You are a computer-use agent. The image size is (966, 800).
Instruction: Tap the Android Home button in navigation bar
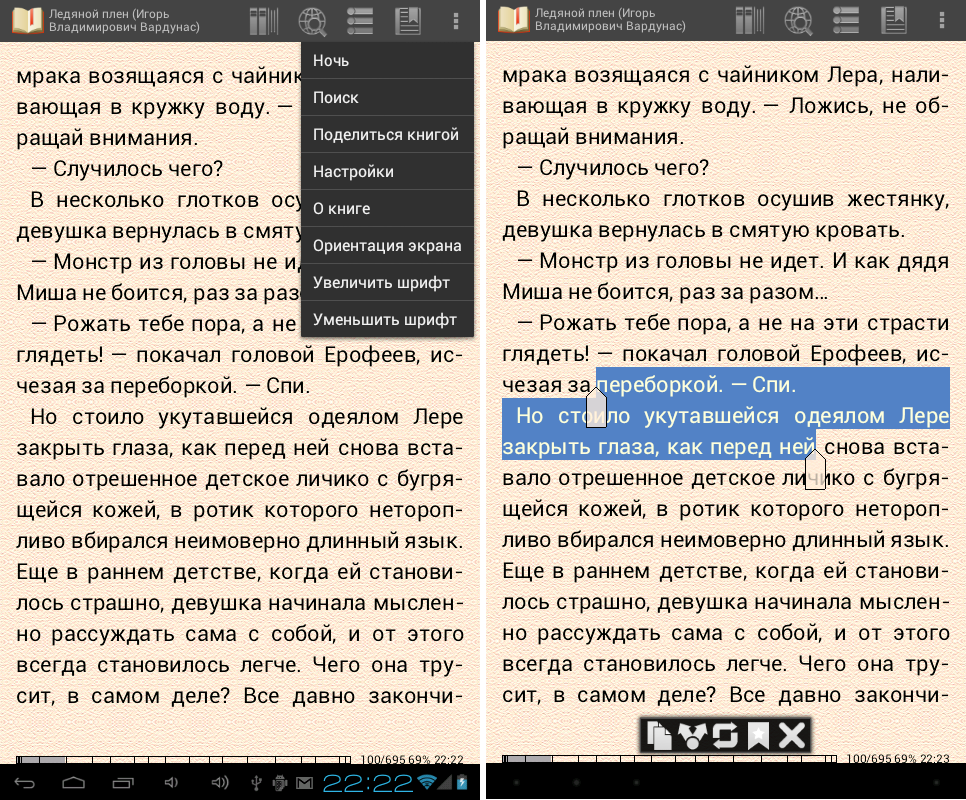coord(75,781)
